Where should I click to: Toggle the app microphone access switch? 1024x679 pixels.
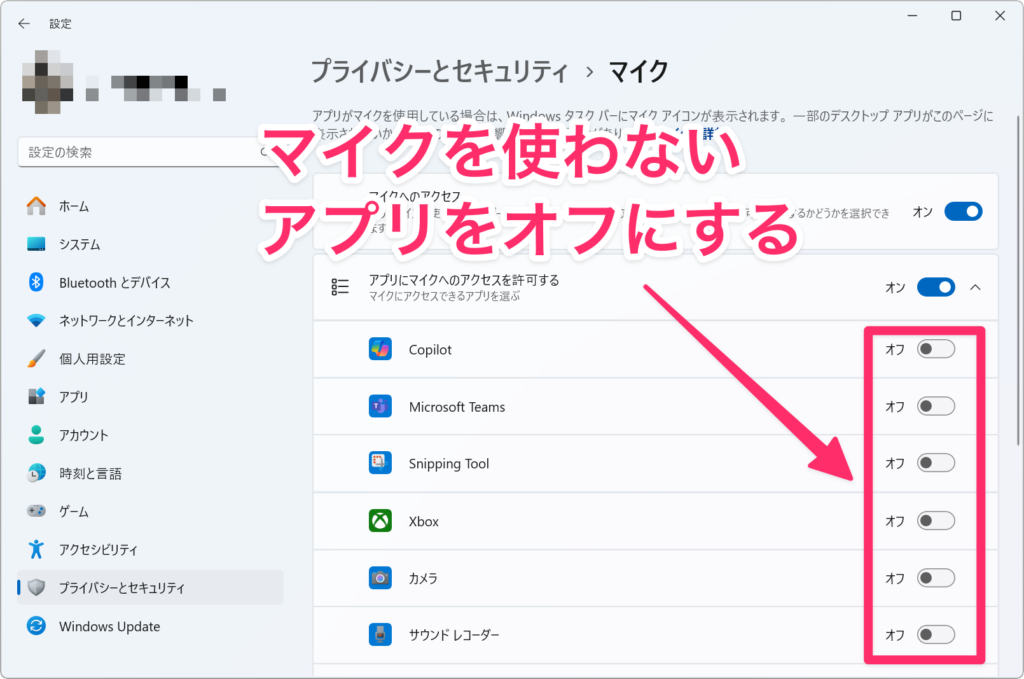936,287
